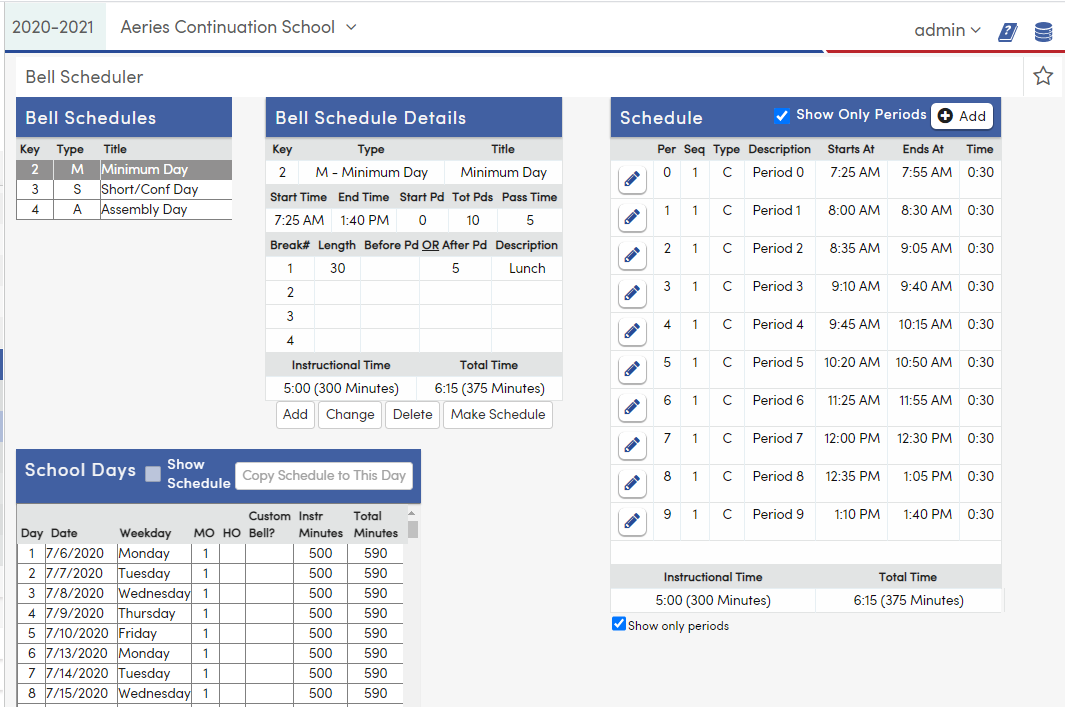
Task: Open the help documentation icon
Action: [x=1007, y=31]
